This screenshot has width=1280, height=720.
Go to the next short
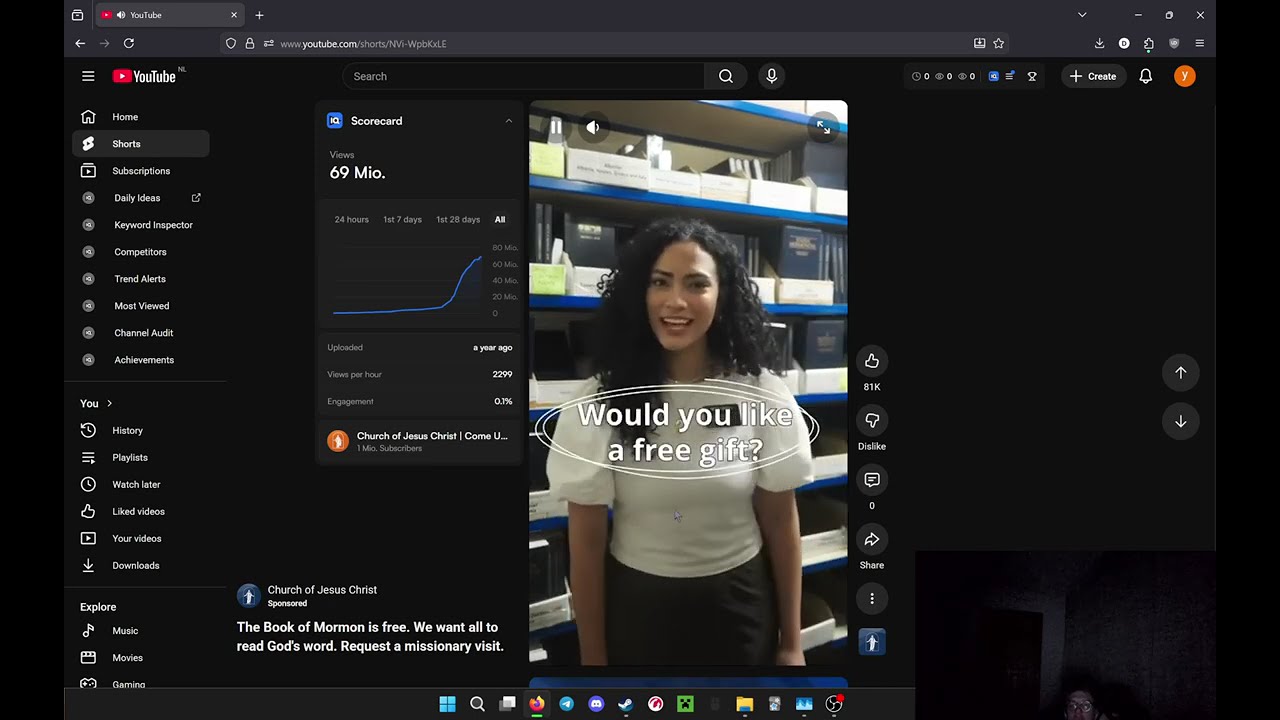pos(1181,422)
